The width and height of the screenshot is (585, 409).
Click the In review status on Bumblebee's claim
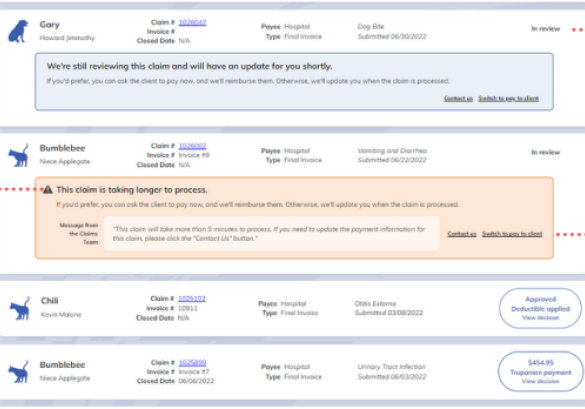[x=545, y=152]
